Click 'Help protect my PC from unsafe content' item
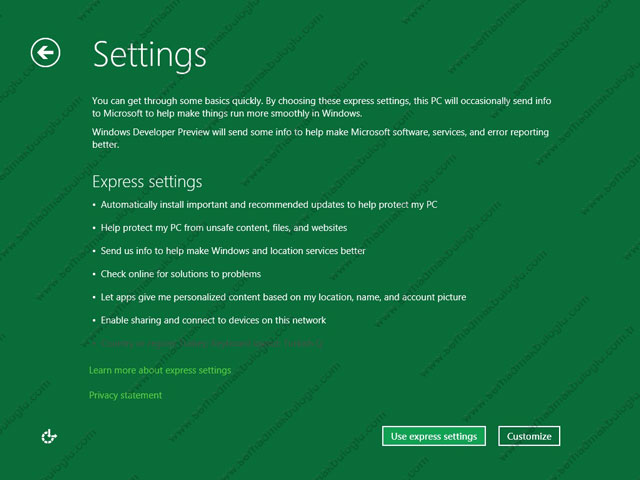This screenshot has height=480, width=640. point(224,228)
